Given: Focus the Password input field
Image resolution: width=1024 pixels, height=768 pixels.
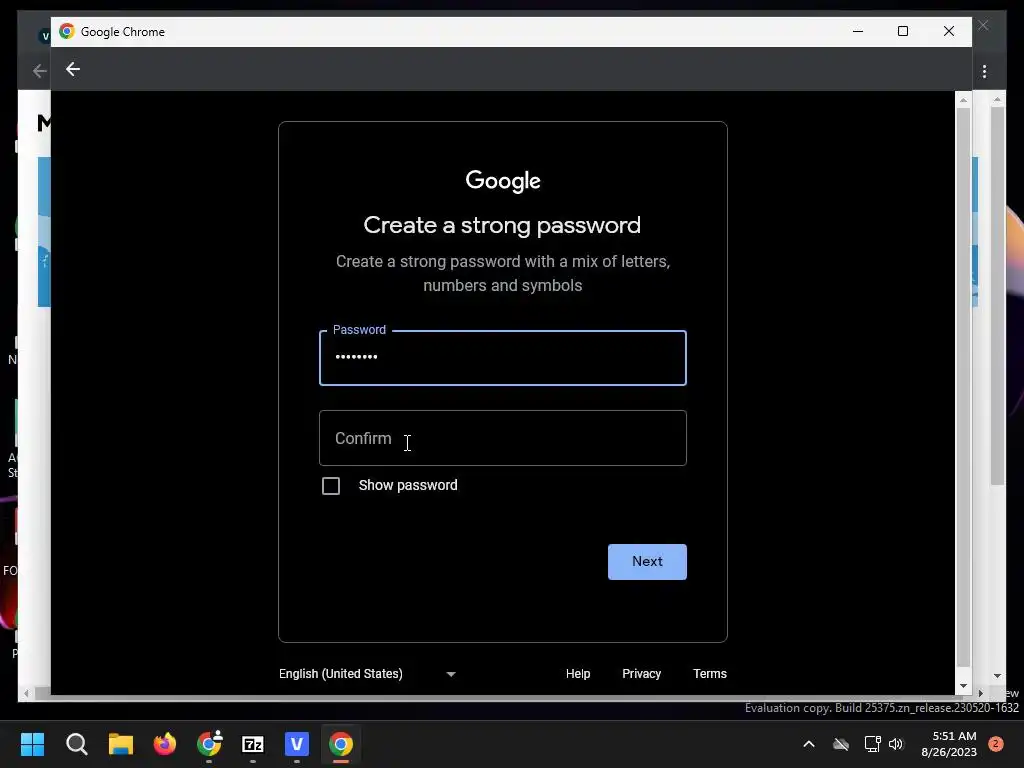Looking at the screenshot, I should pyautogui.click(x=503, y=358).
